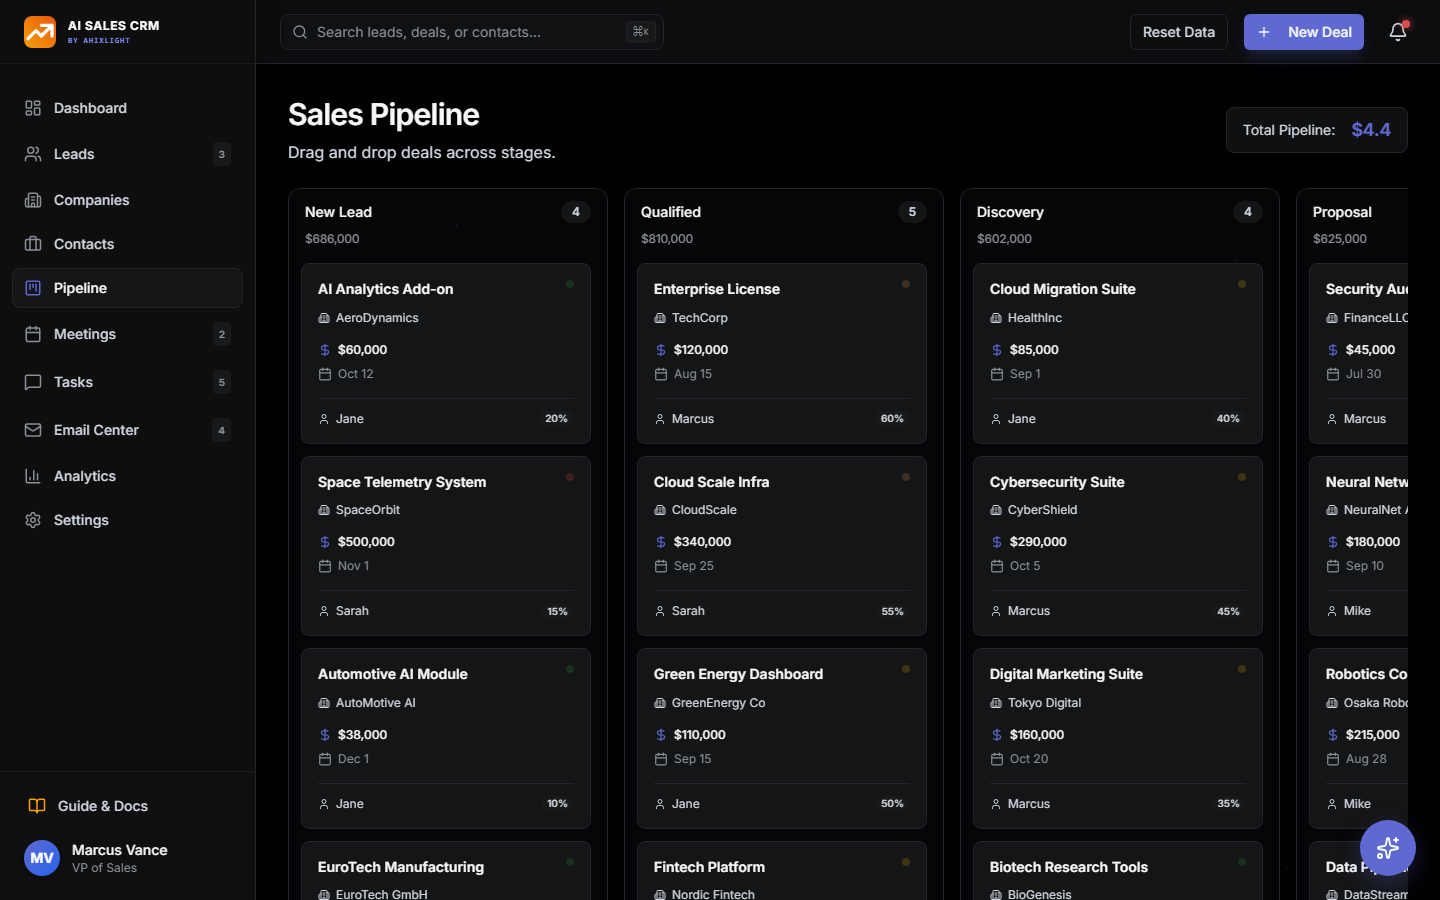Screen dimensions: 1440x900
Task: Click the EuroTech Manufacturing deal title
Action: 401,867
